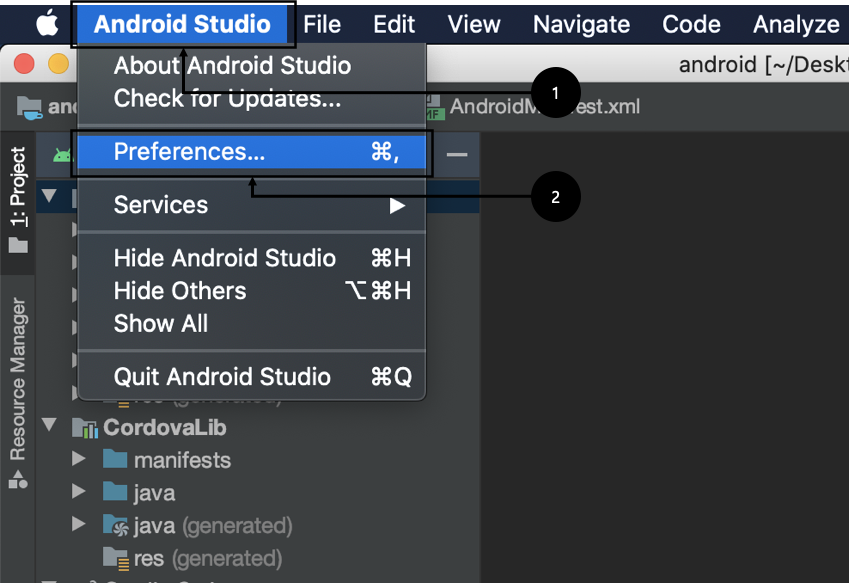Click the AndroidManifest MF file icon
Image resolution: width=849 pixels, height=583 pixels.
pos(434,107)
